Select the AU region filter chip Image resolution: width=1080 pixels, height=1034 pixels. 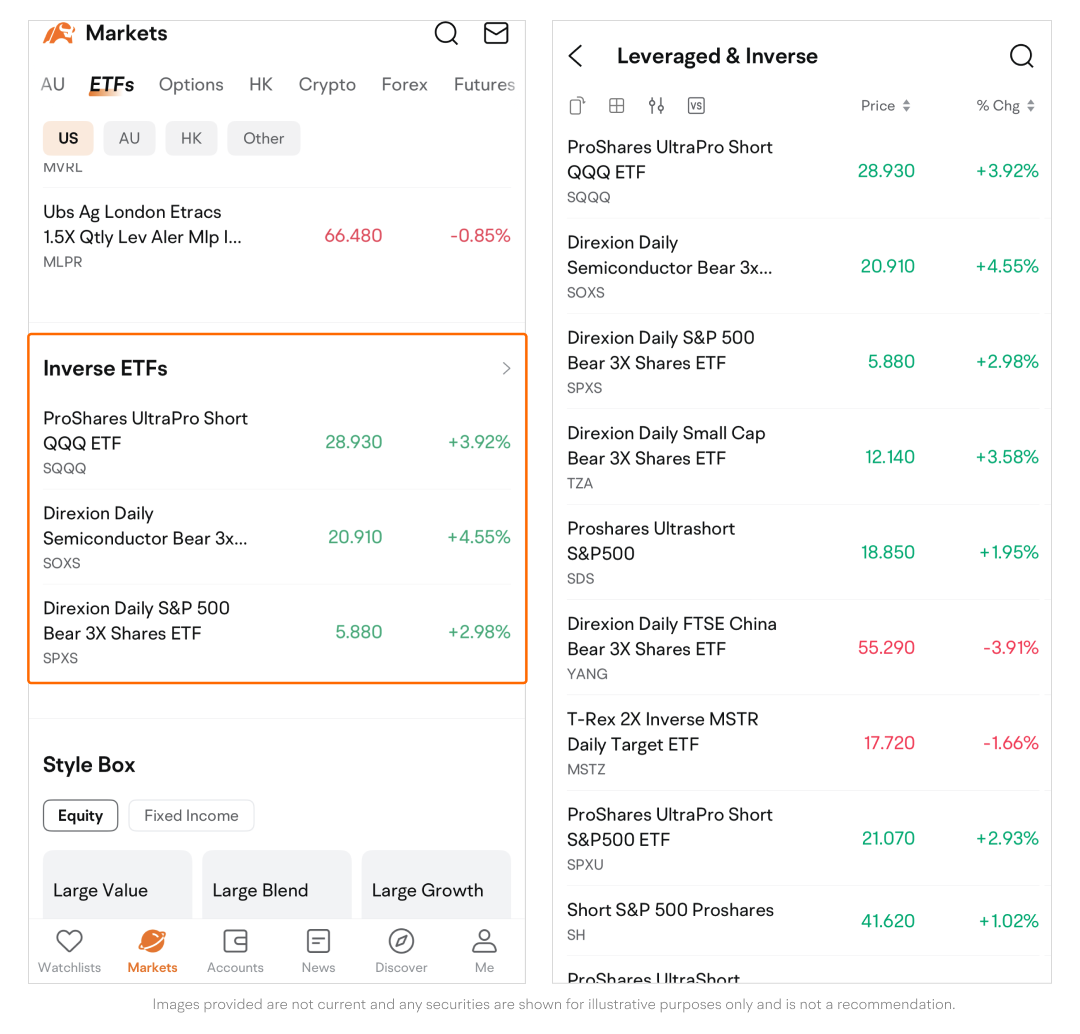pyautogui.click(x=129, y=138)
